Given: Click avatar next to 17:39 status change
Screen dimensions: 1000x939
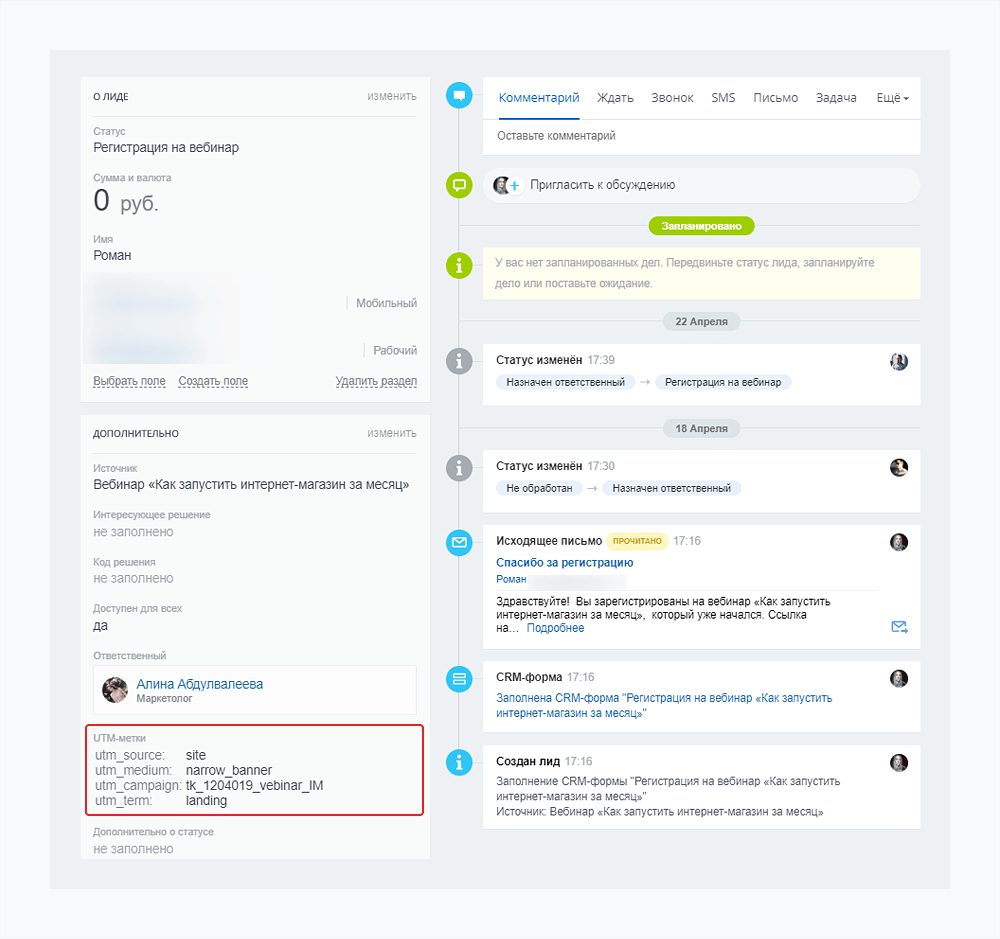Looking at the screenshot, I should click(x=899, y=362).
